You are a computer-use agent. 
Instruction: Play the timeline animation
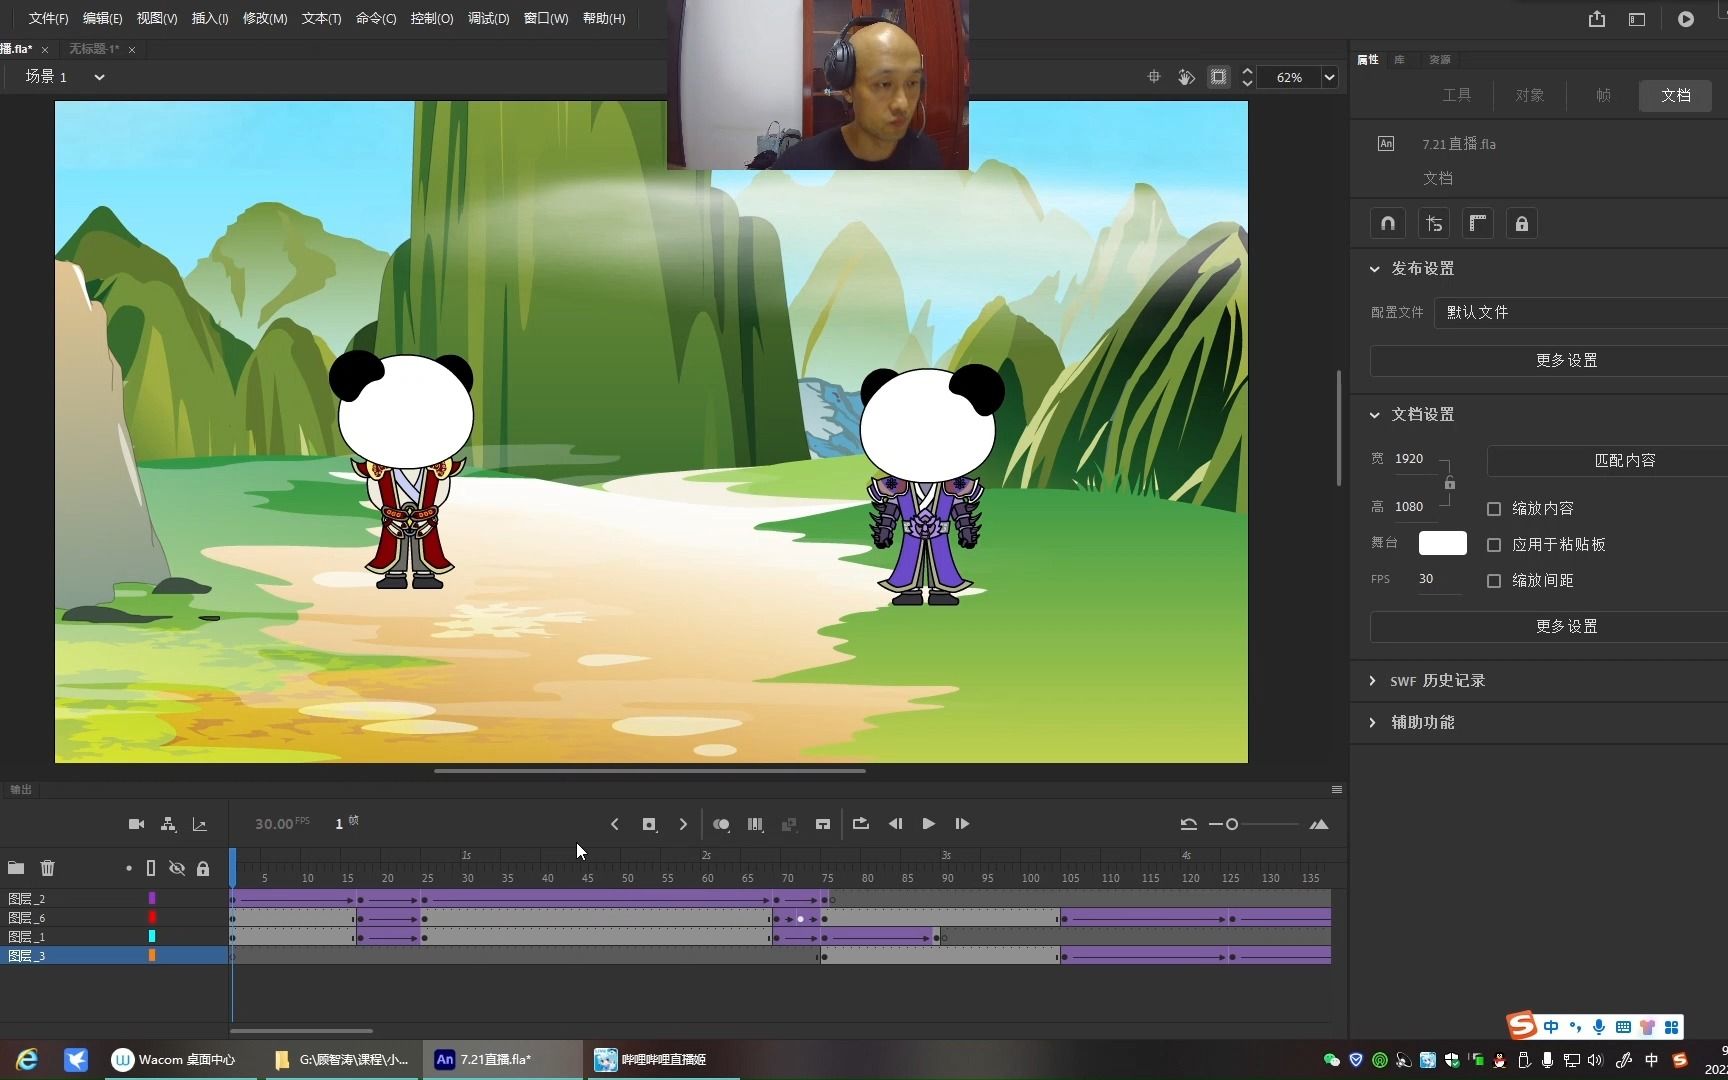[928, 824]
